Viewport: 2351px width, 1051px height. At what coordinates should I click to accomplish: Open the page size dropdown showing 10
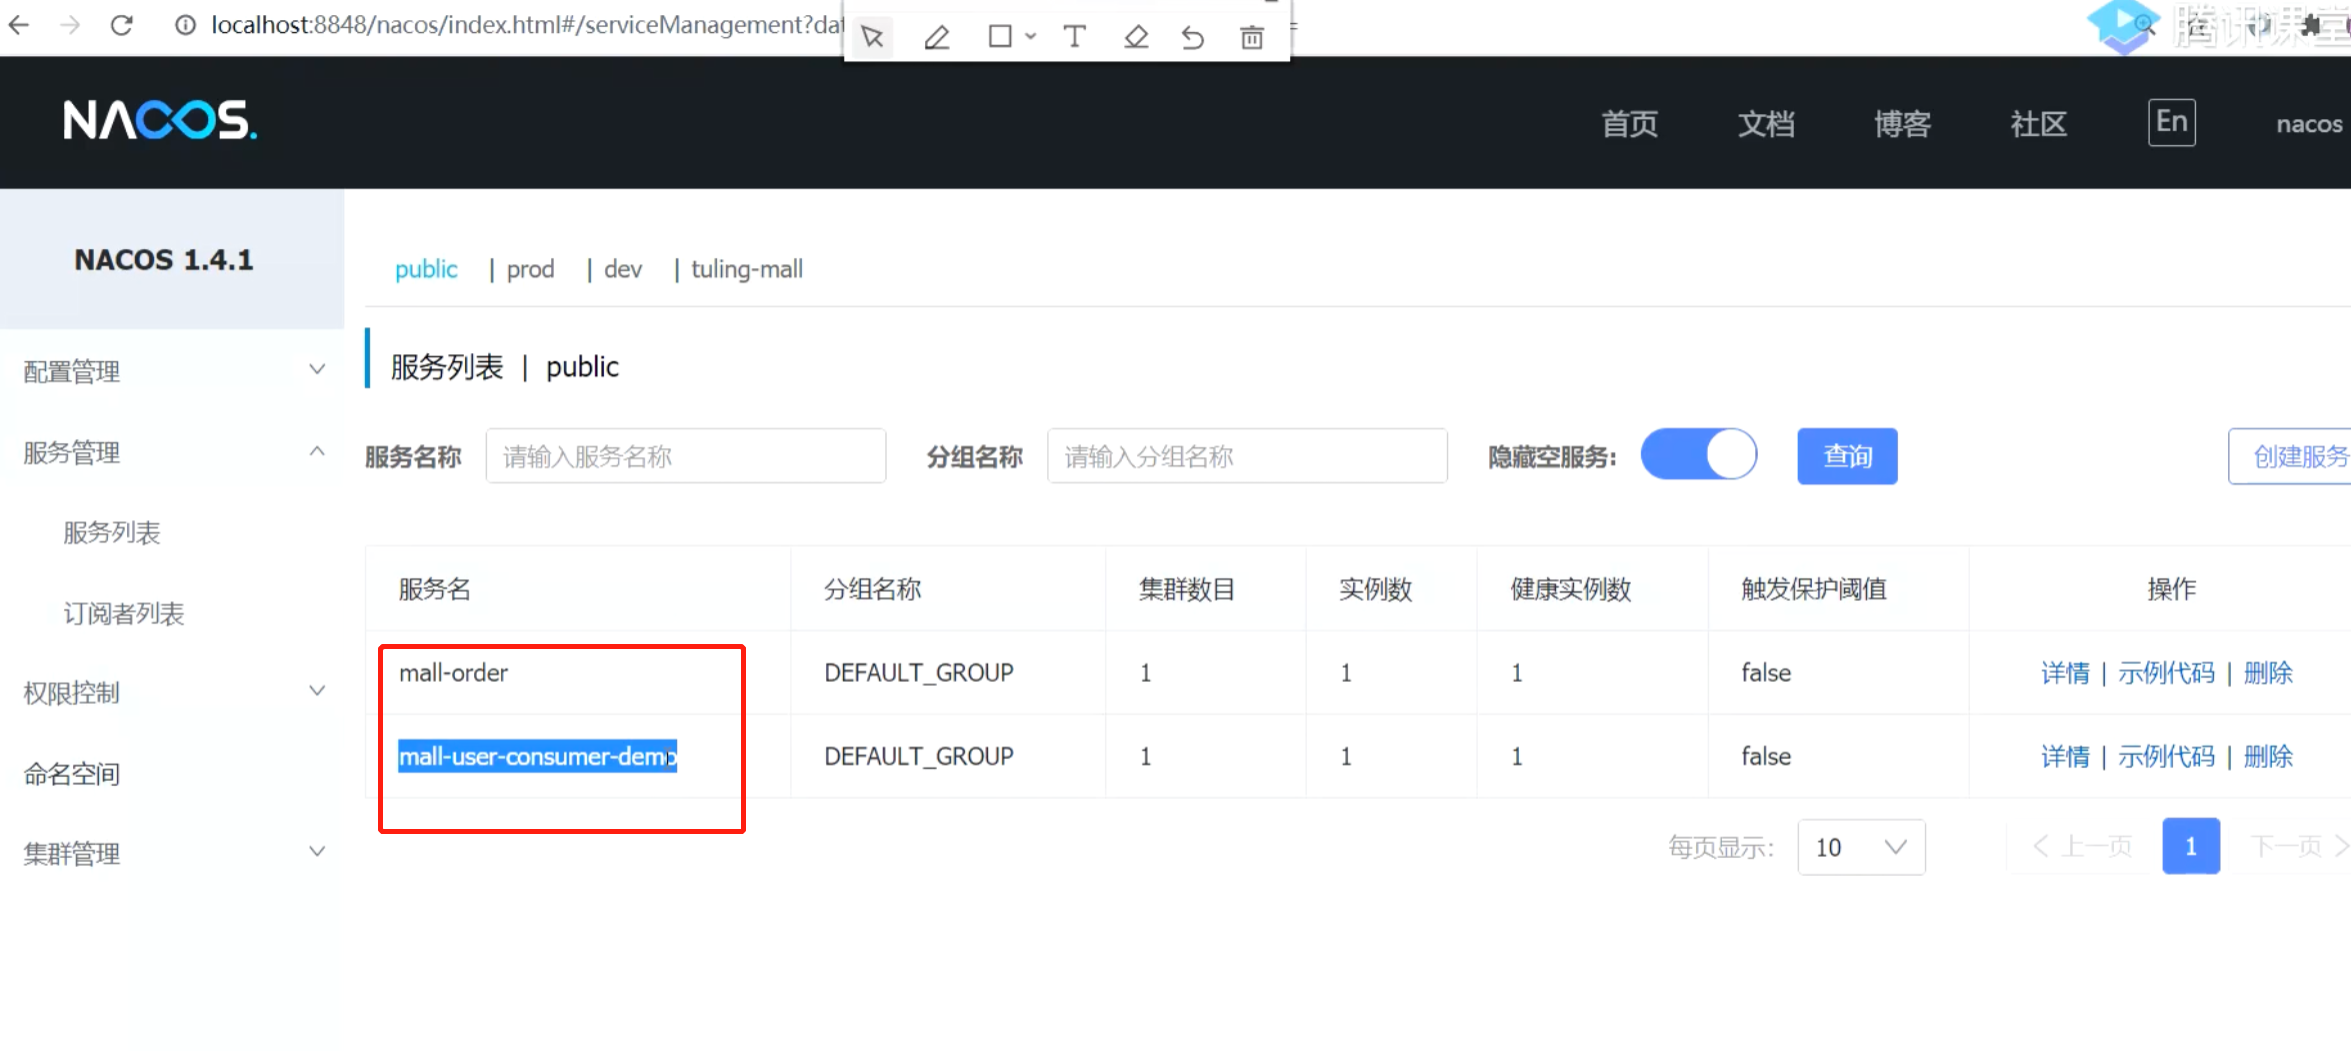(x=1861, y=847)
